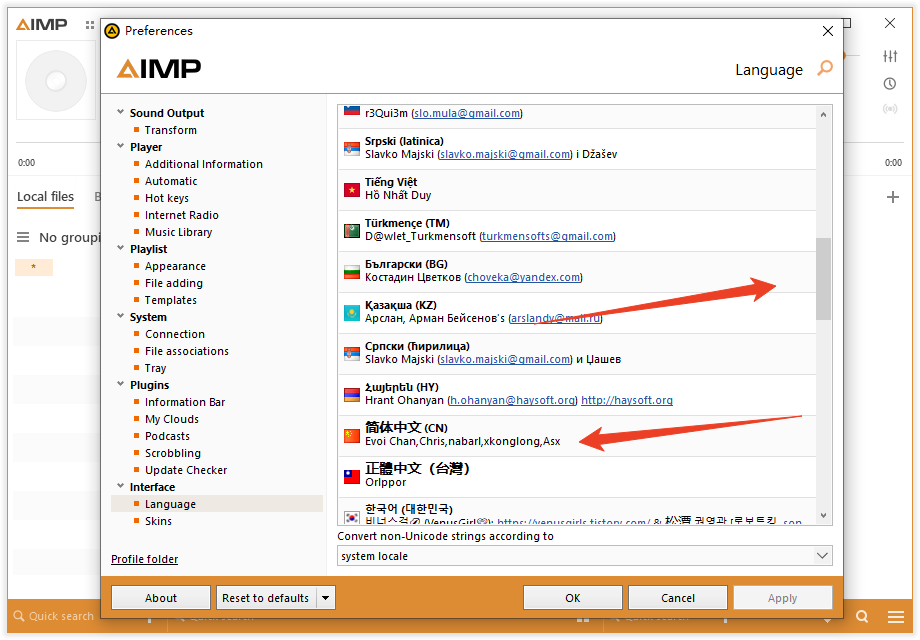Collapse the Sound Output tree section
This screenshot has width=920, height=640.
point(120,111)
